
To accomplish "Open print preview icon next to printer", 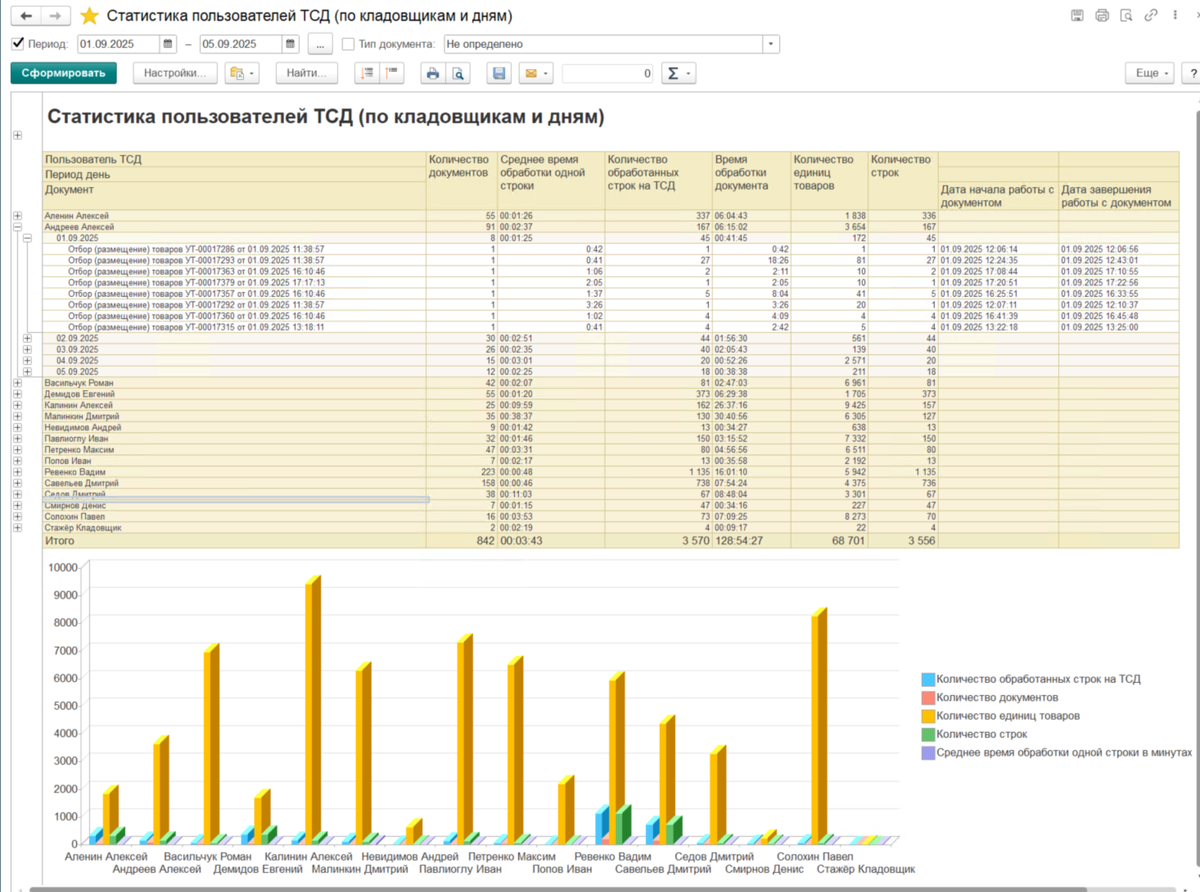I will click(457, 73).
